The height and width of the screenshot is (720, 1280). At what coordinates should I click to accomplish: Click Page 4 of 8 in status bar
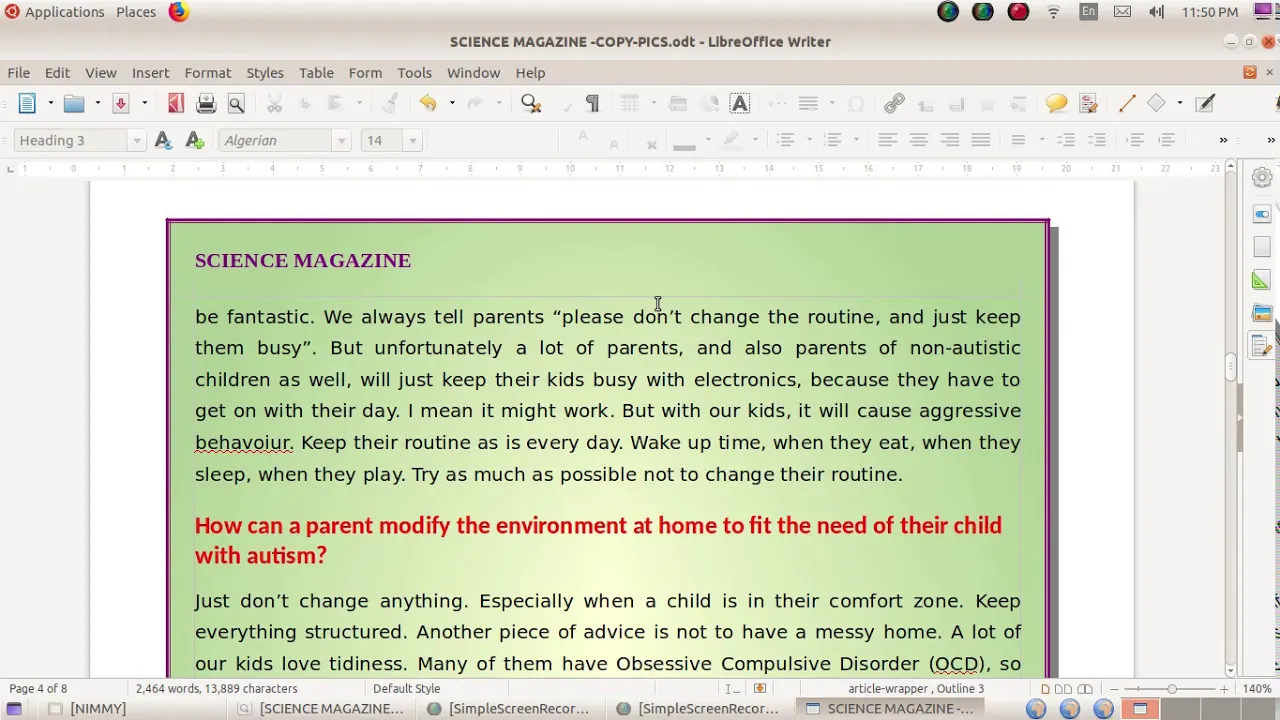click(38, 688)
